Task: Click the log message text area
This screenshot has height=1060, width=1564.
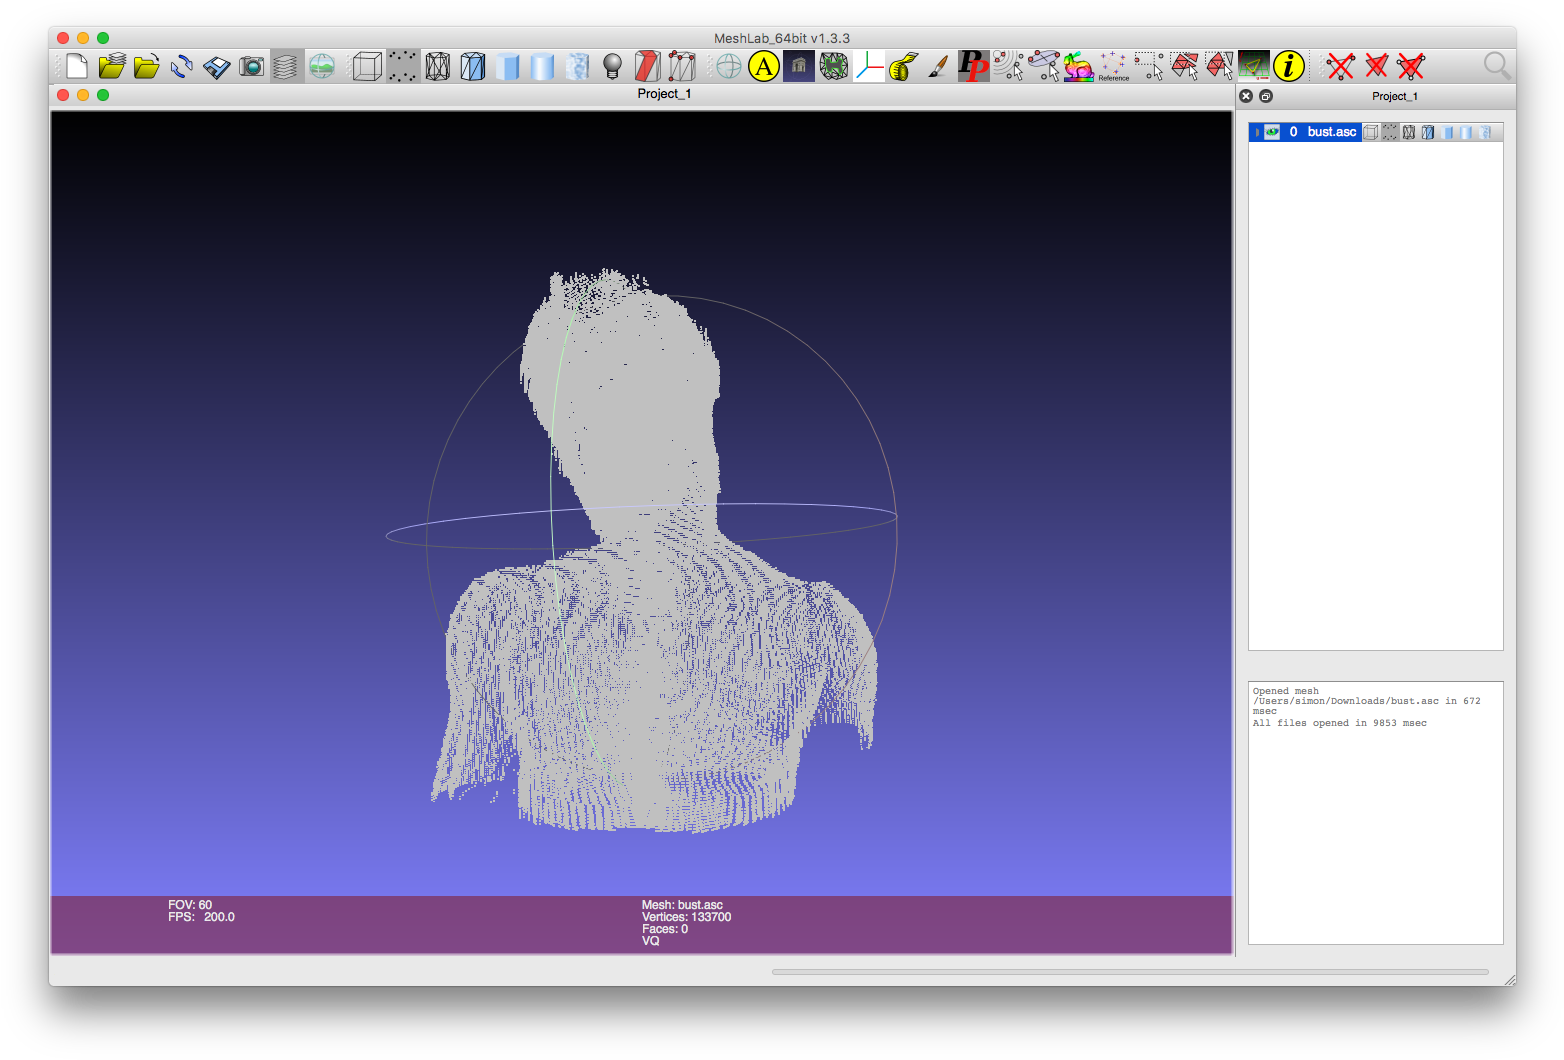Action: click(1375, 812)
